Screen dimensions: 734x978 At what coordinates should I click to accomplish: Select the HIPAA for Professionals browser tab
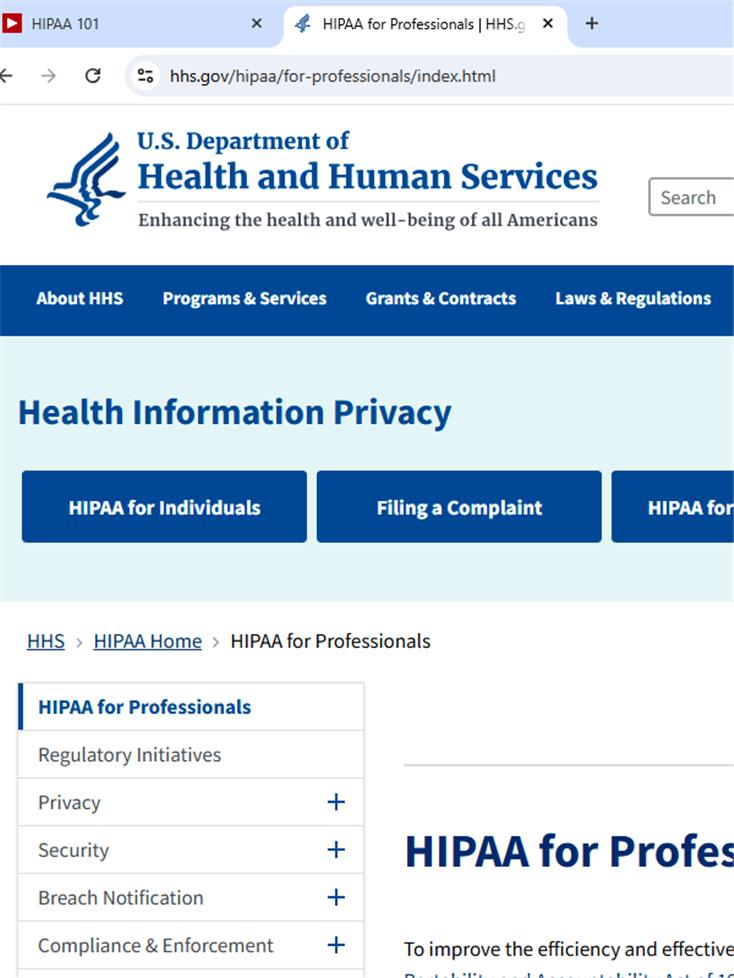pos(424,24)
